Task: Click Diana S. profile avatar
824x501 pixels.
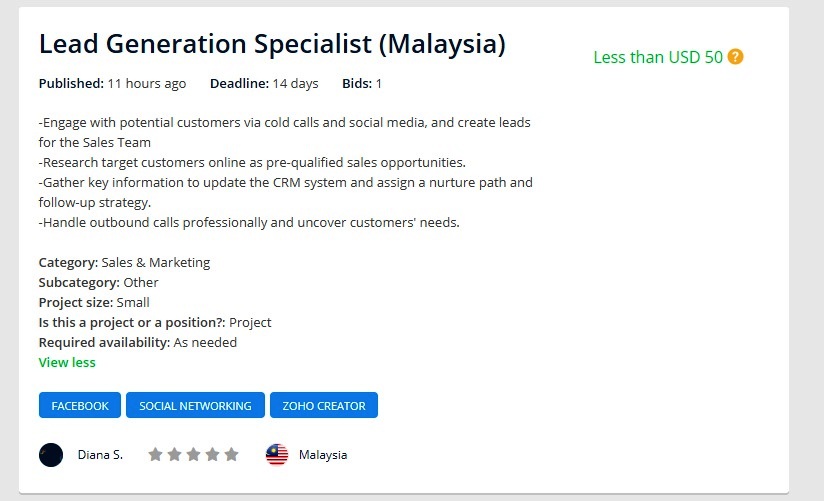Action: click(x=51, y=455)
